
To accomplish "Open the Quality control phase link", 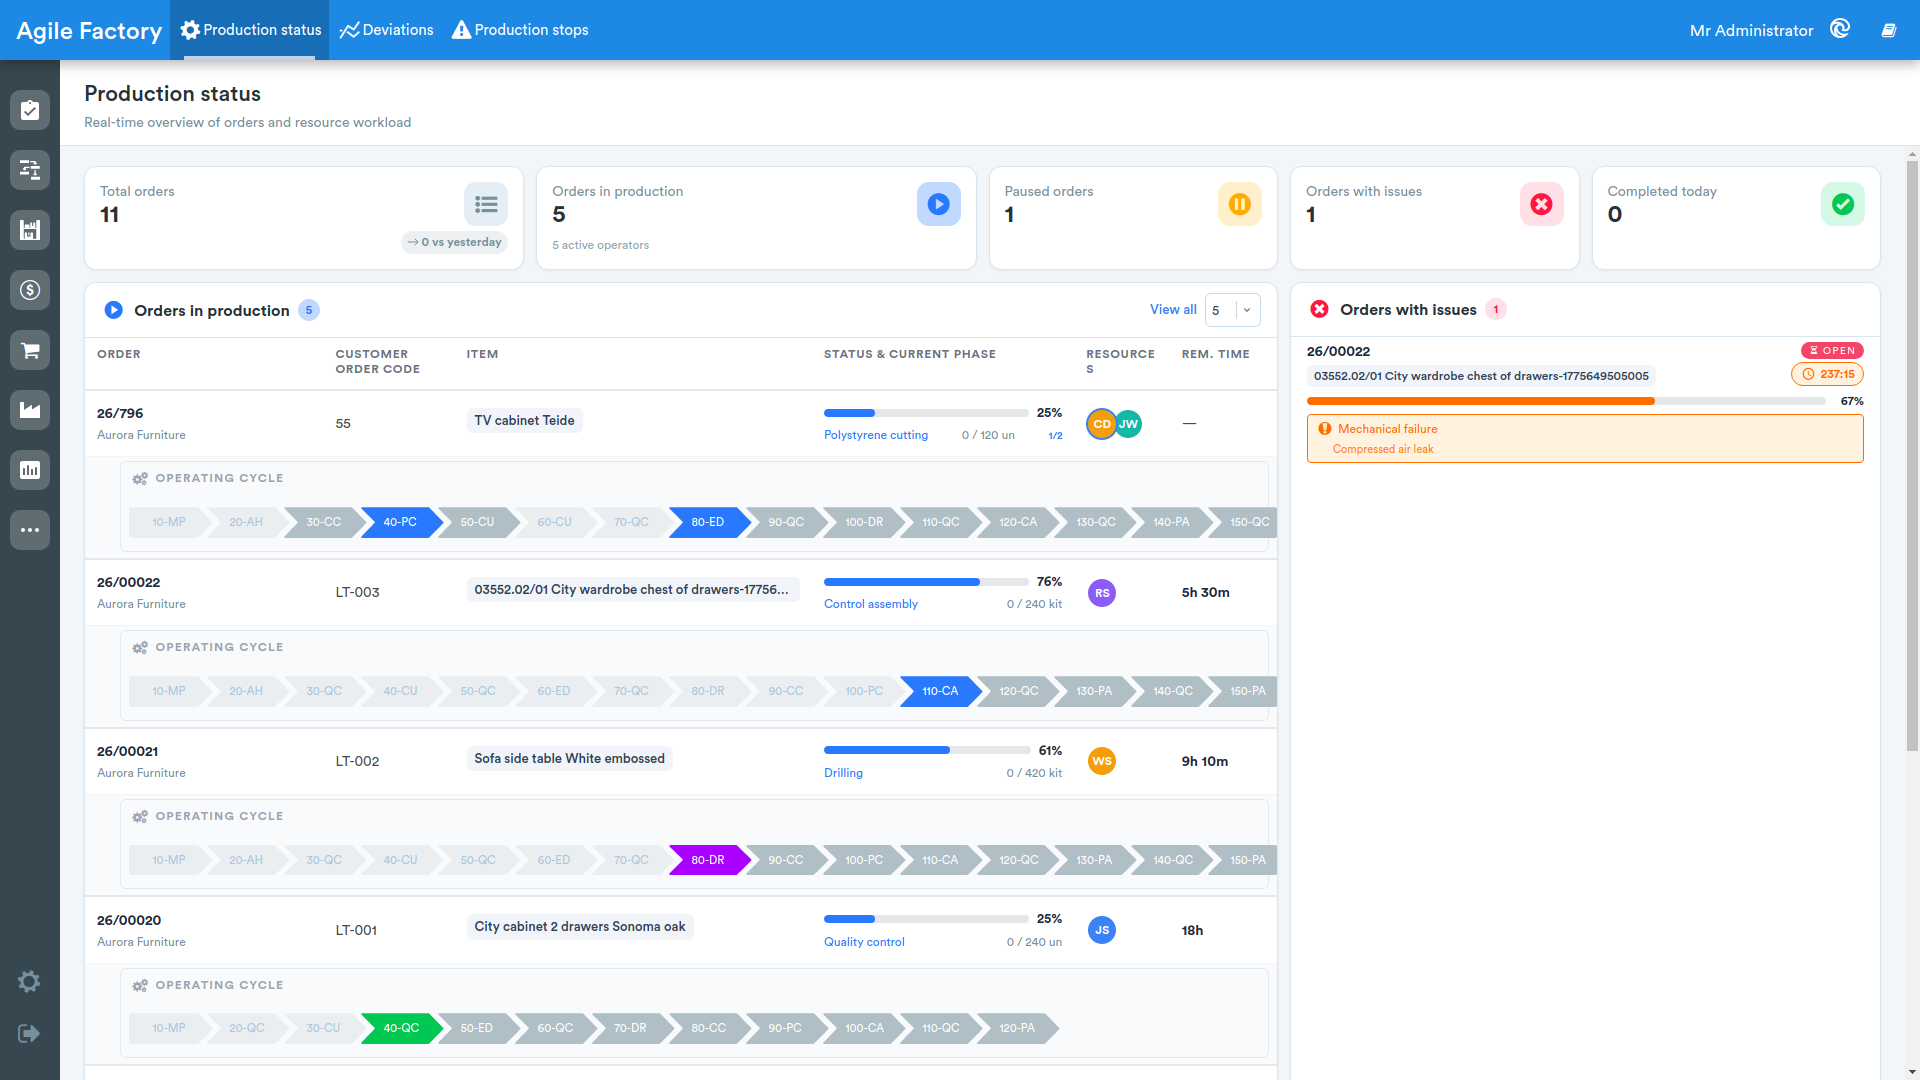I will pos(864,942).
